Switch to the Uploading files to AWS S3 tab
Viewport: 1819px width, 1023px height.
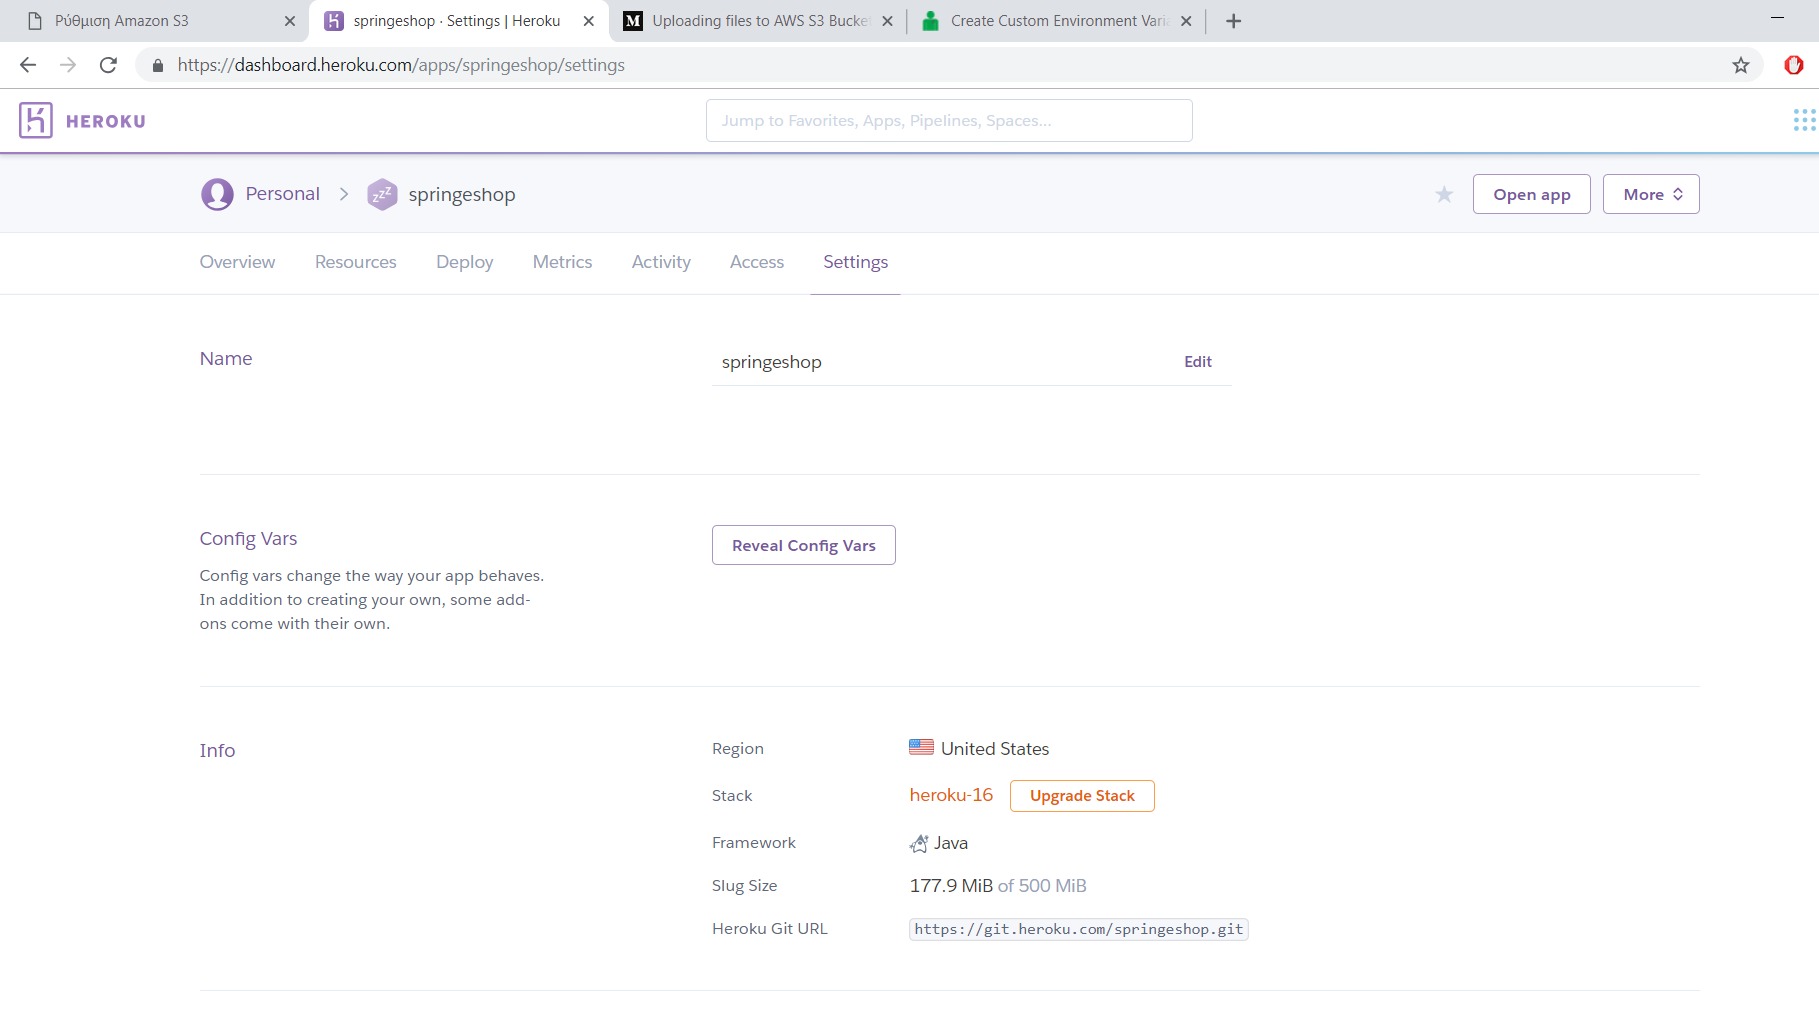click(x=760, y=21)
